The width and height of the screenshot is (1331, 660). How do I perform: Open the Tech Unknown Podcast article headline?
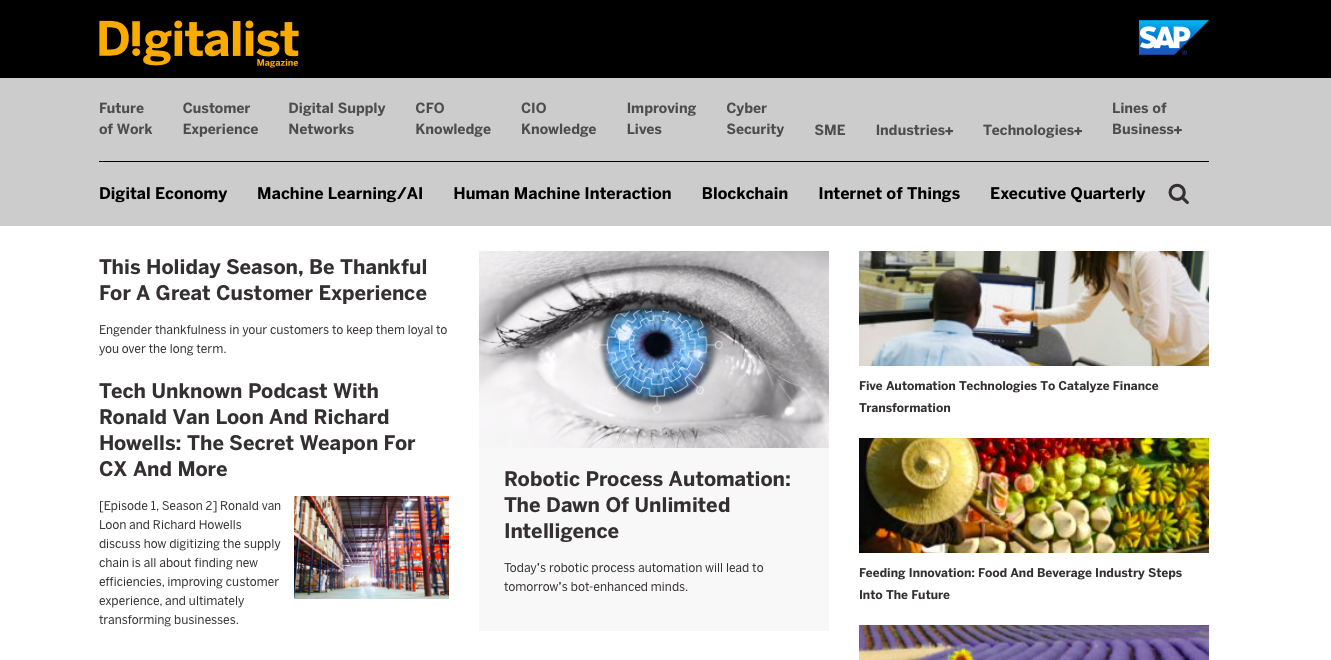[257, 430]
